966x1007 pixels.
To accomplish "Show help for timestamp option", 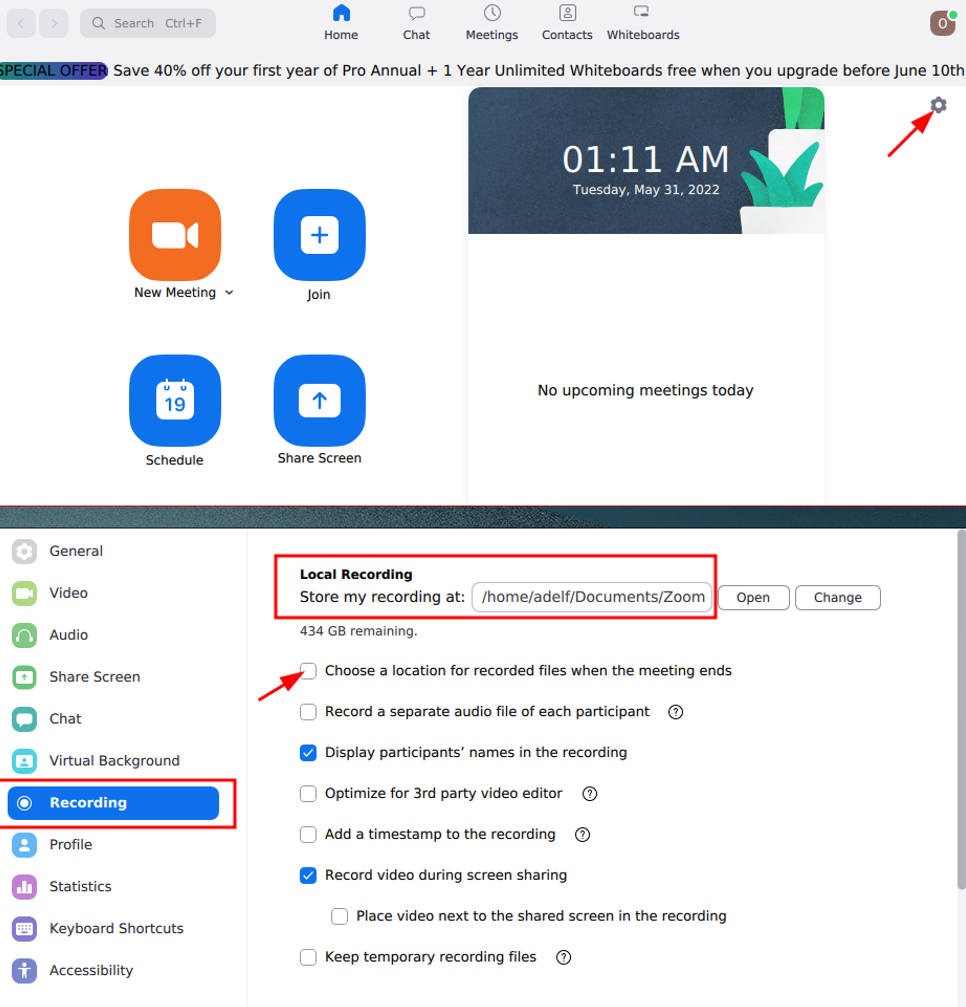I will tap(583, 834).
